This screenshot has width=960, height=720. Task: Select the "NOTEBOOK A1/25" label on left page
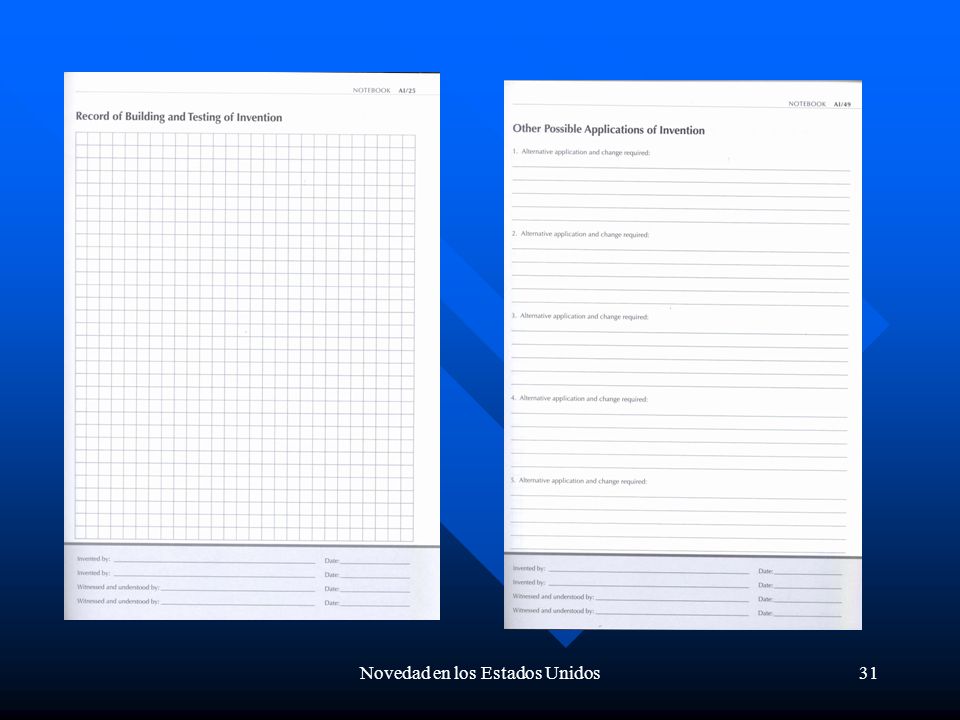384,90
